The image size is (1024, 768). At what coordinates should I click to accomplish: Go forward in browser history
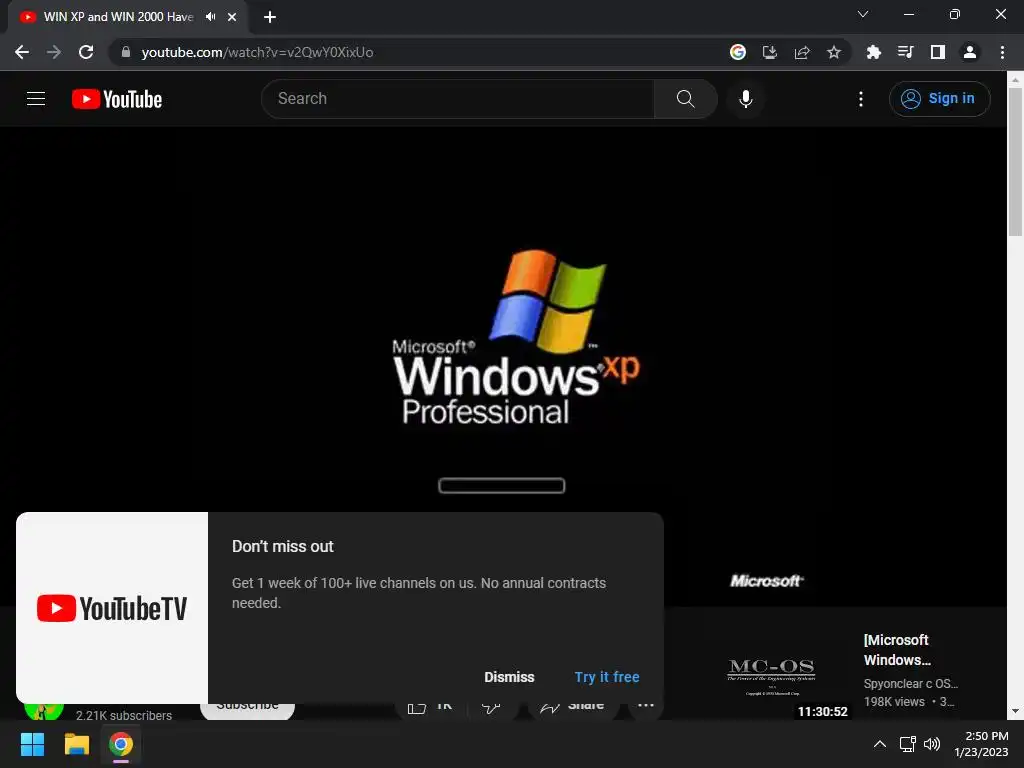click(54, 52)
